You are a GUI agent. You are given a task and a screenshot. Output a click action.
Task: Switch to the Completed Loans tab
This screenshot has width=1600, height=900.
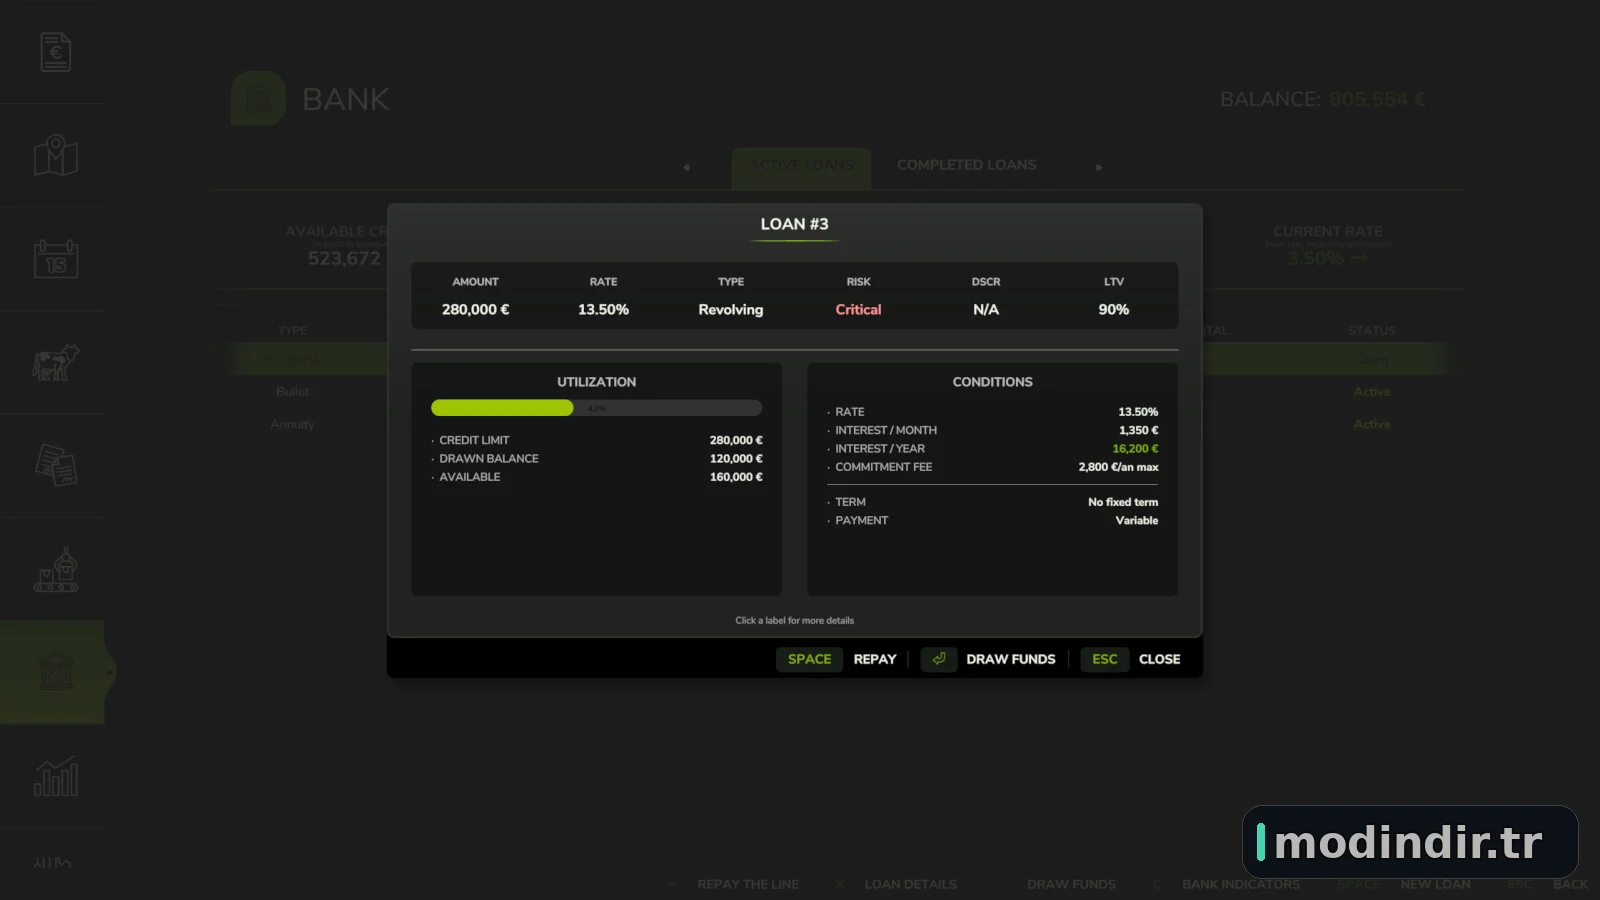pos(966,165)
